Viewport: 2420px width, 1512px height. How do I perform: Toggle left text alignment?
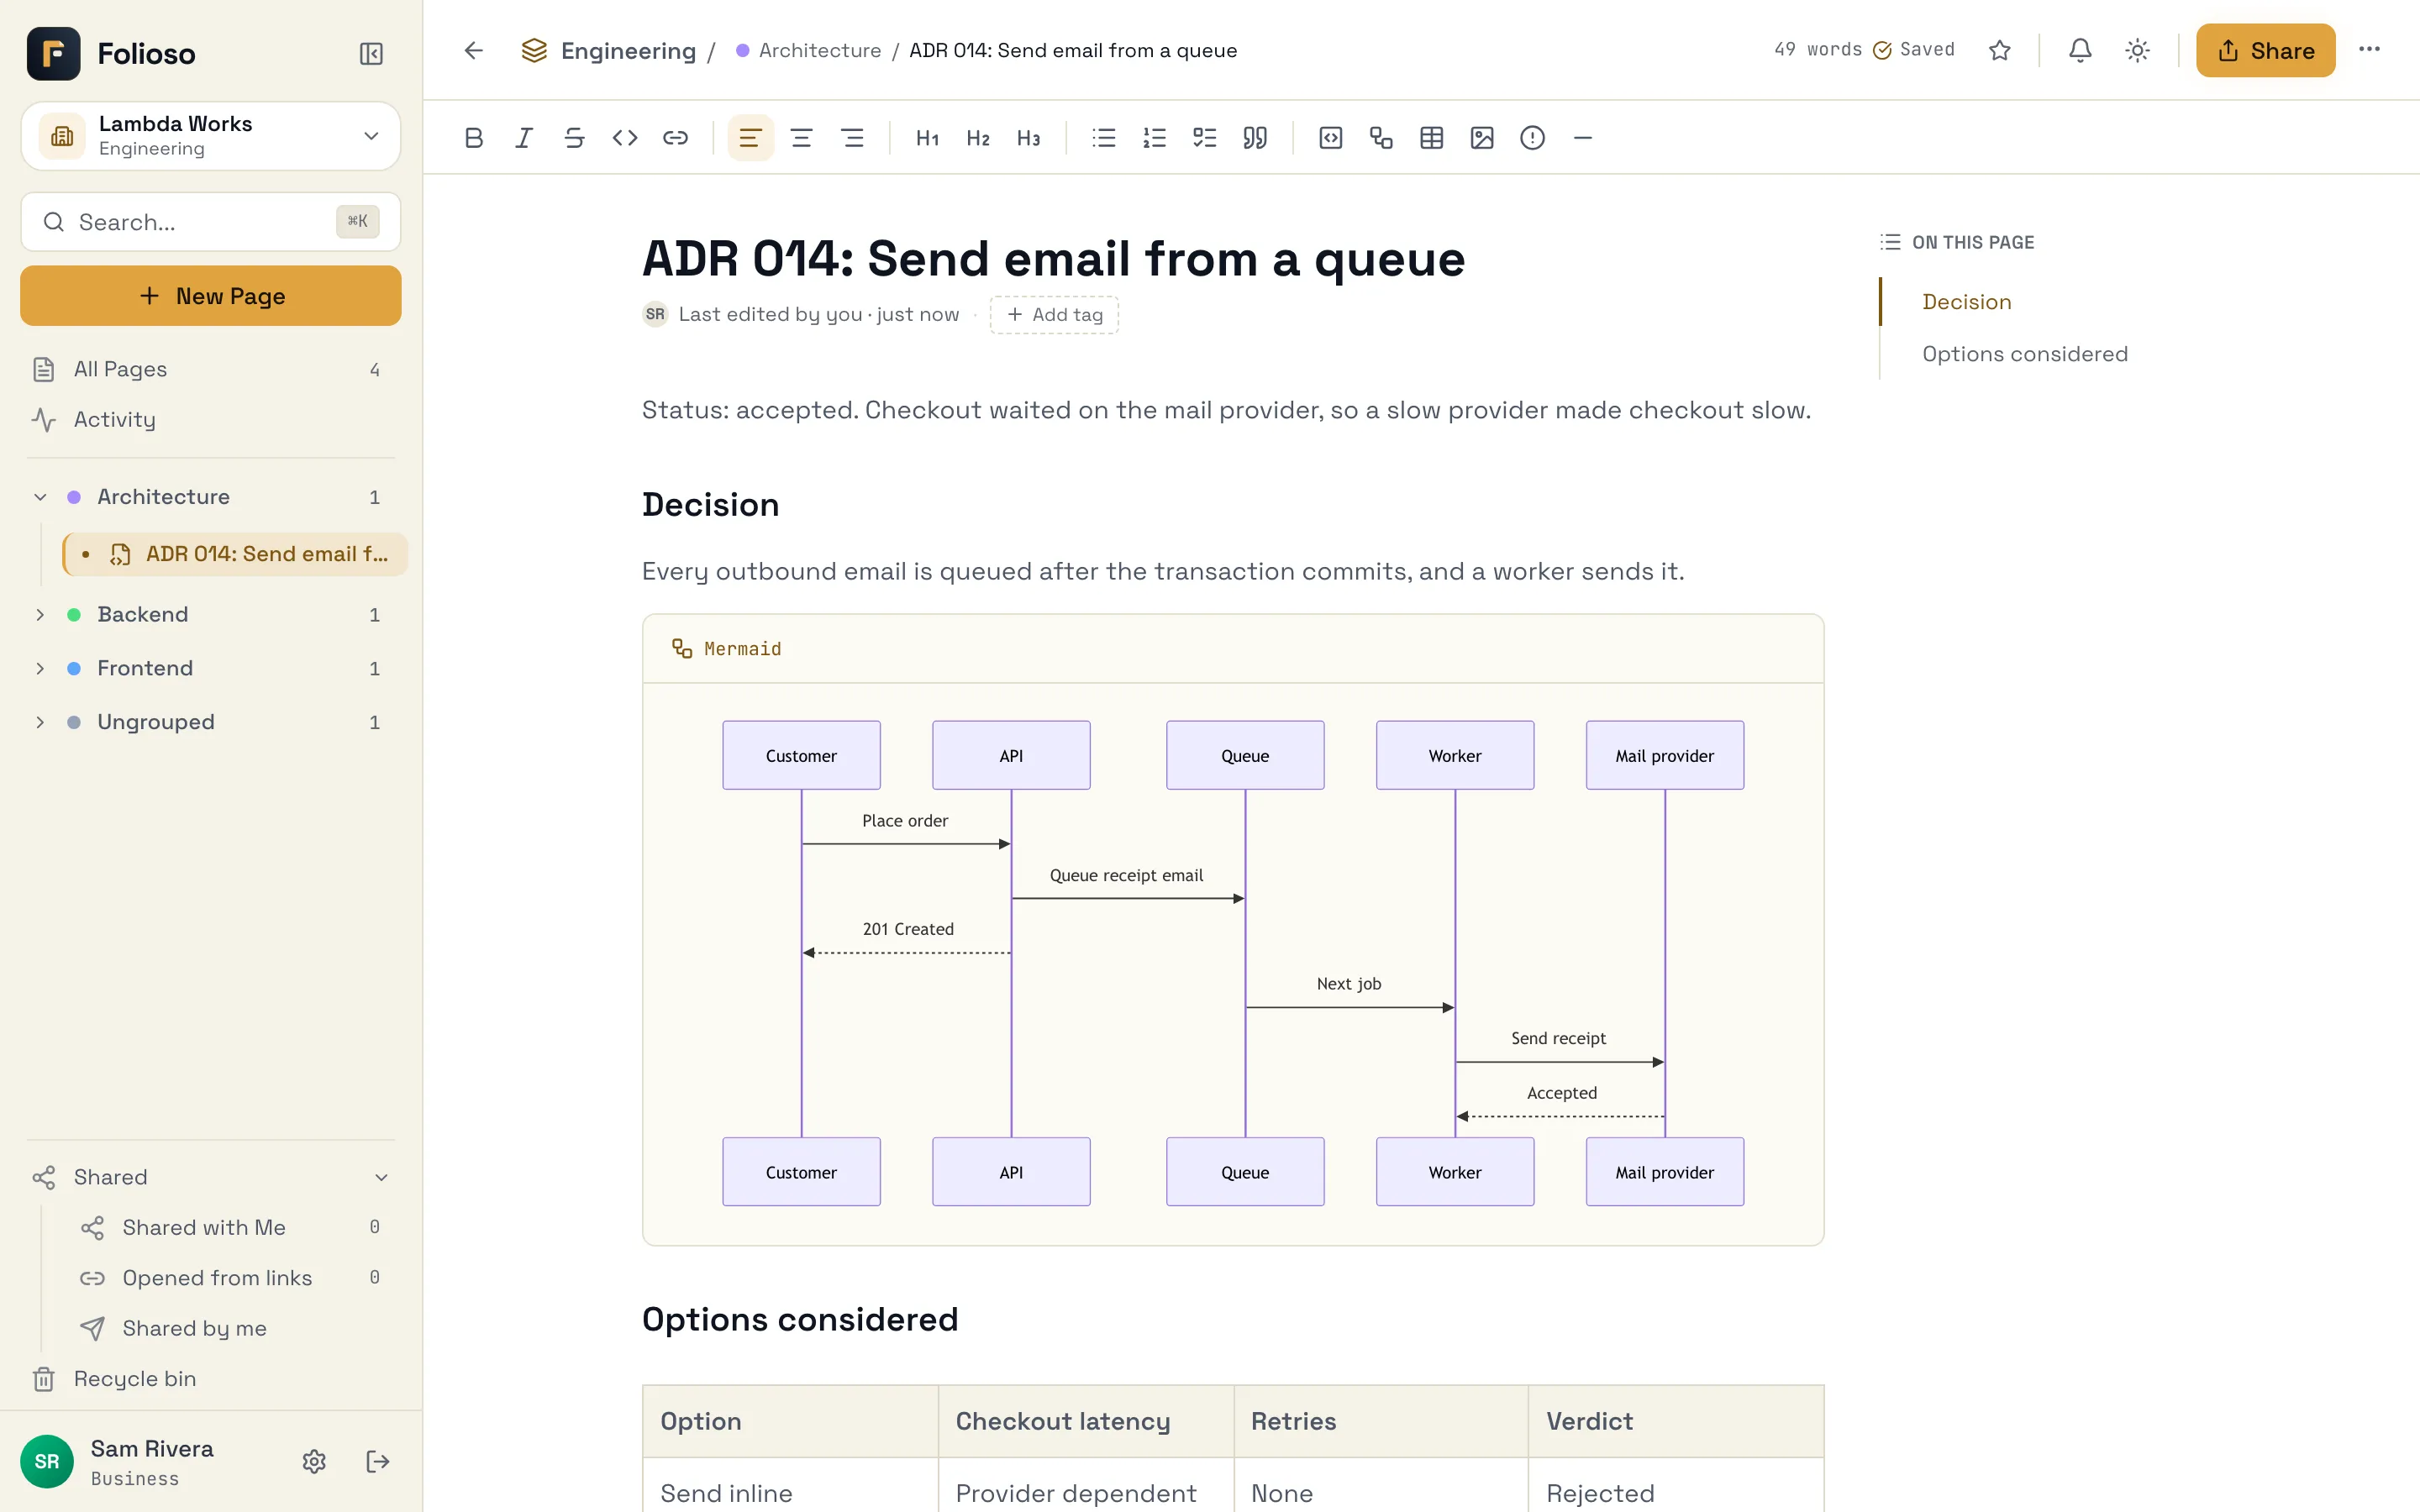(x=750, y=138)
